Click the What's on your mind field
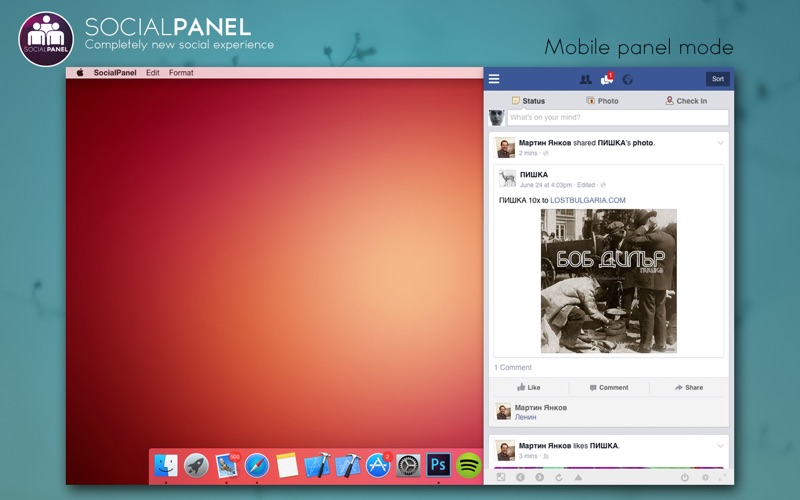800x500 pixels. pos(617,117)
